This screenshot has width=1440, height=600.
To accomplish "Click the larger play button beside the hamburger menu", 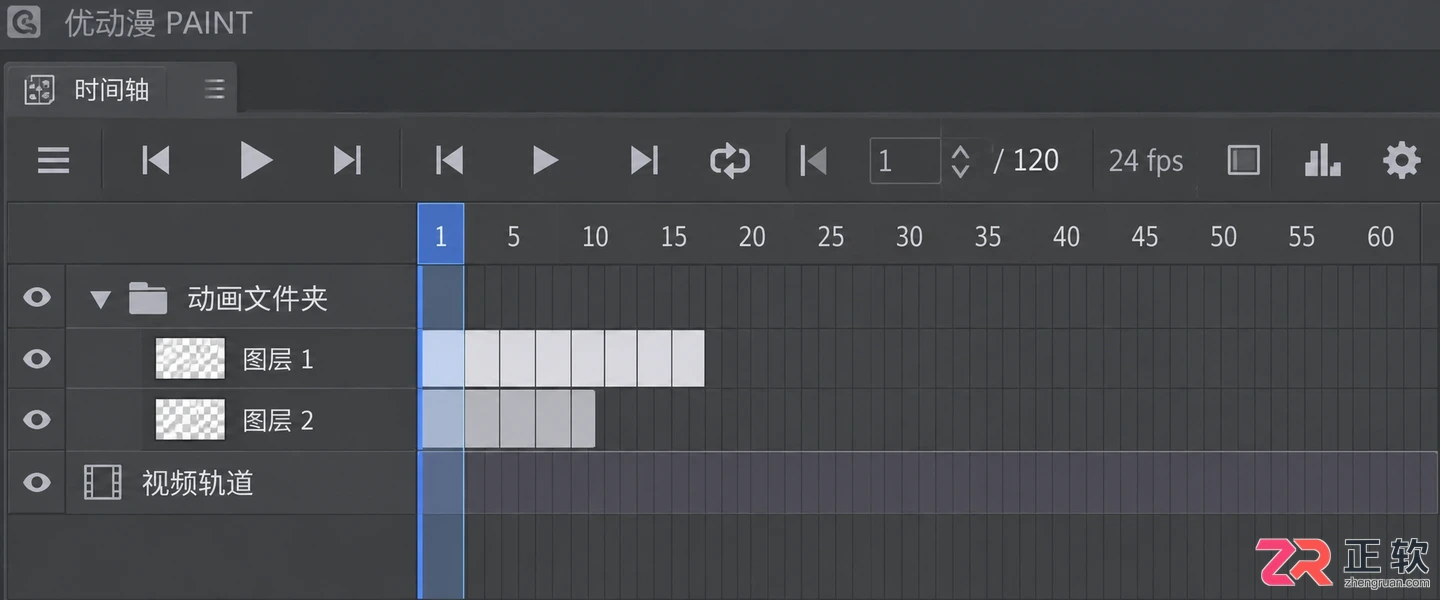I will [x=256, y=160].
